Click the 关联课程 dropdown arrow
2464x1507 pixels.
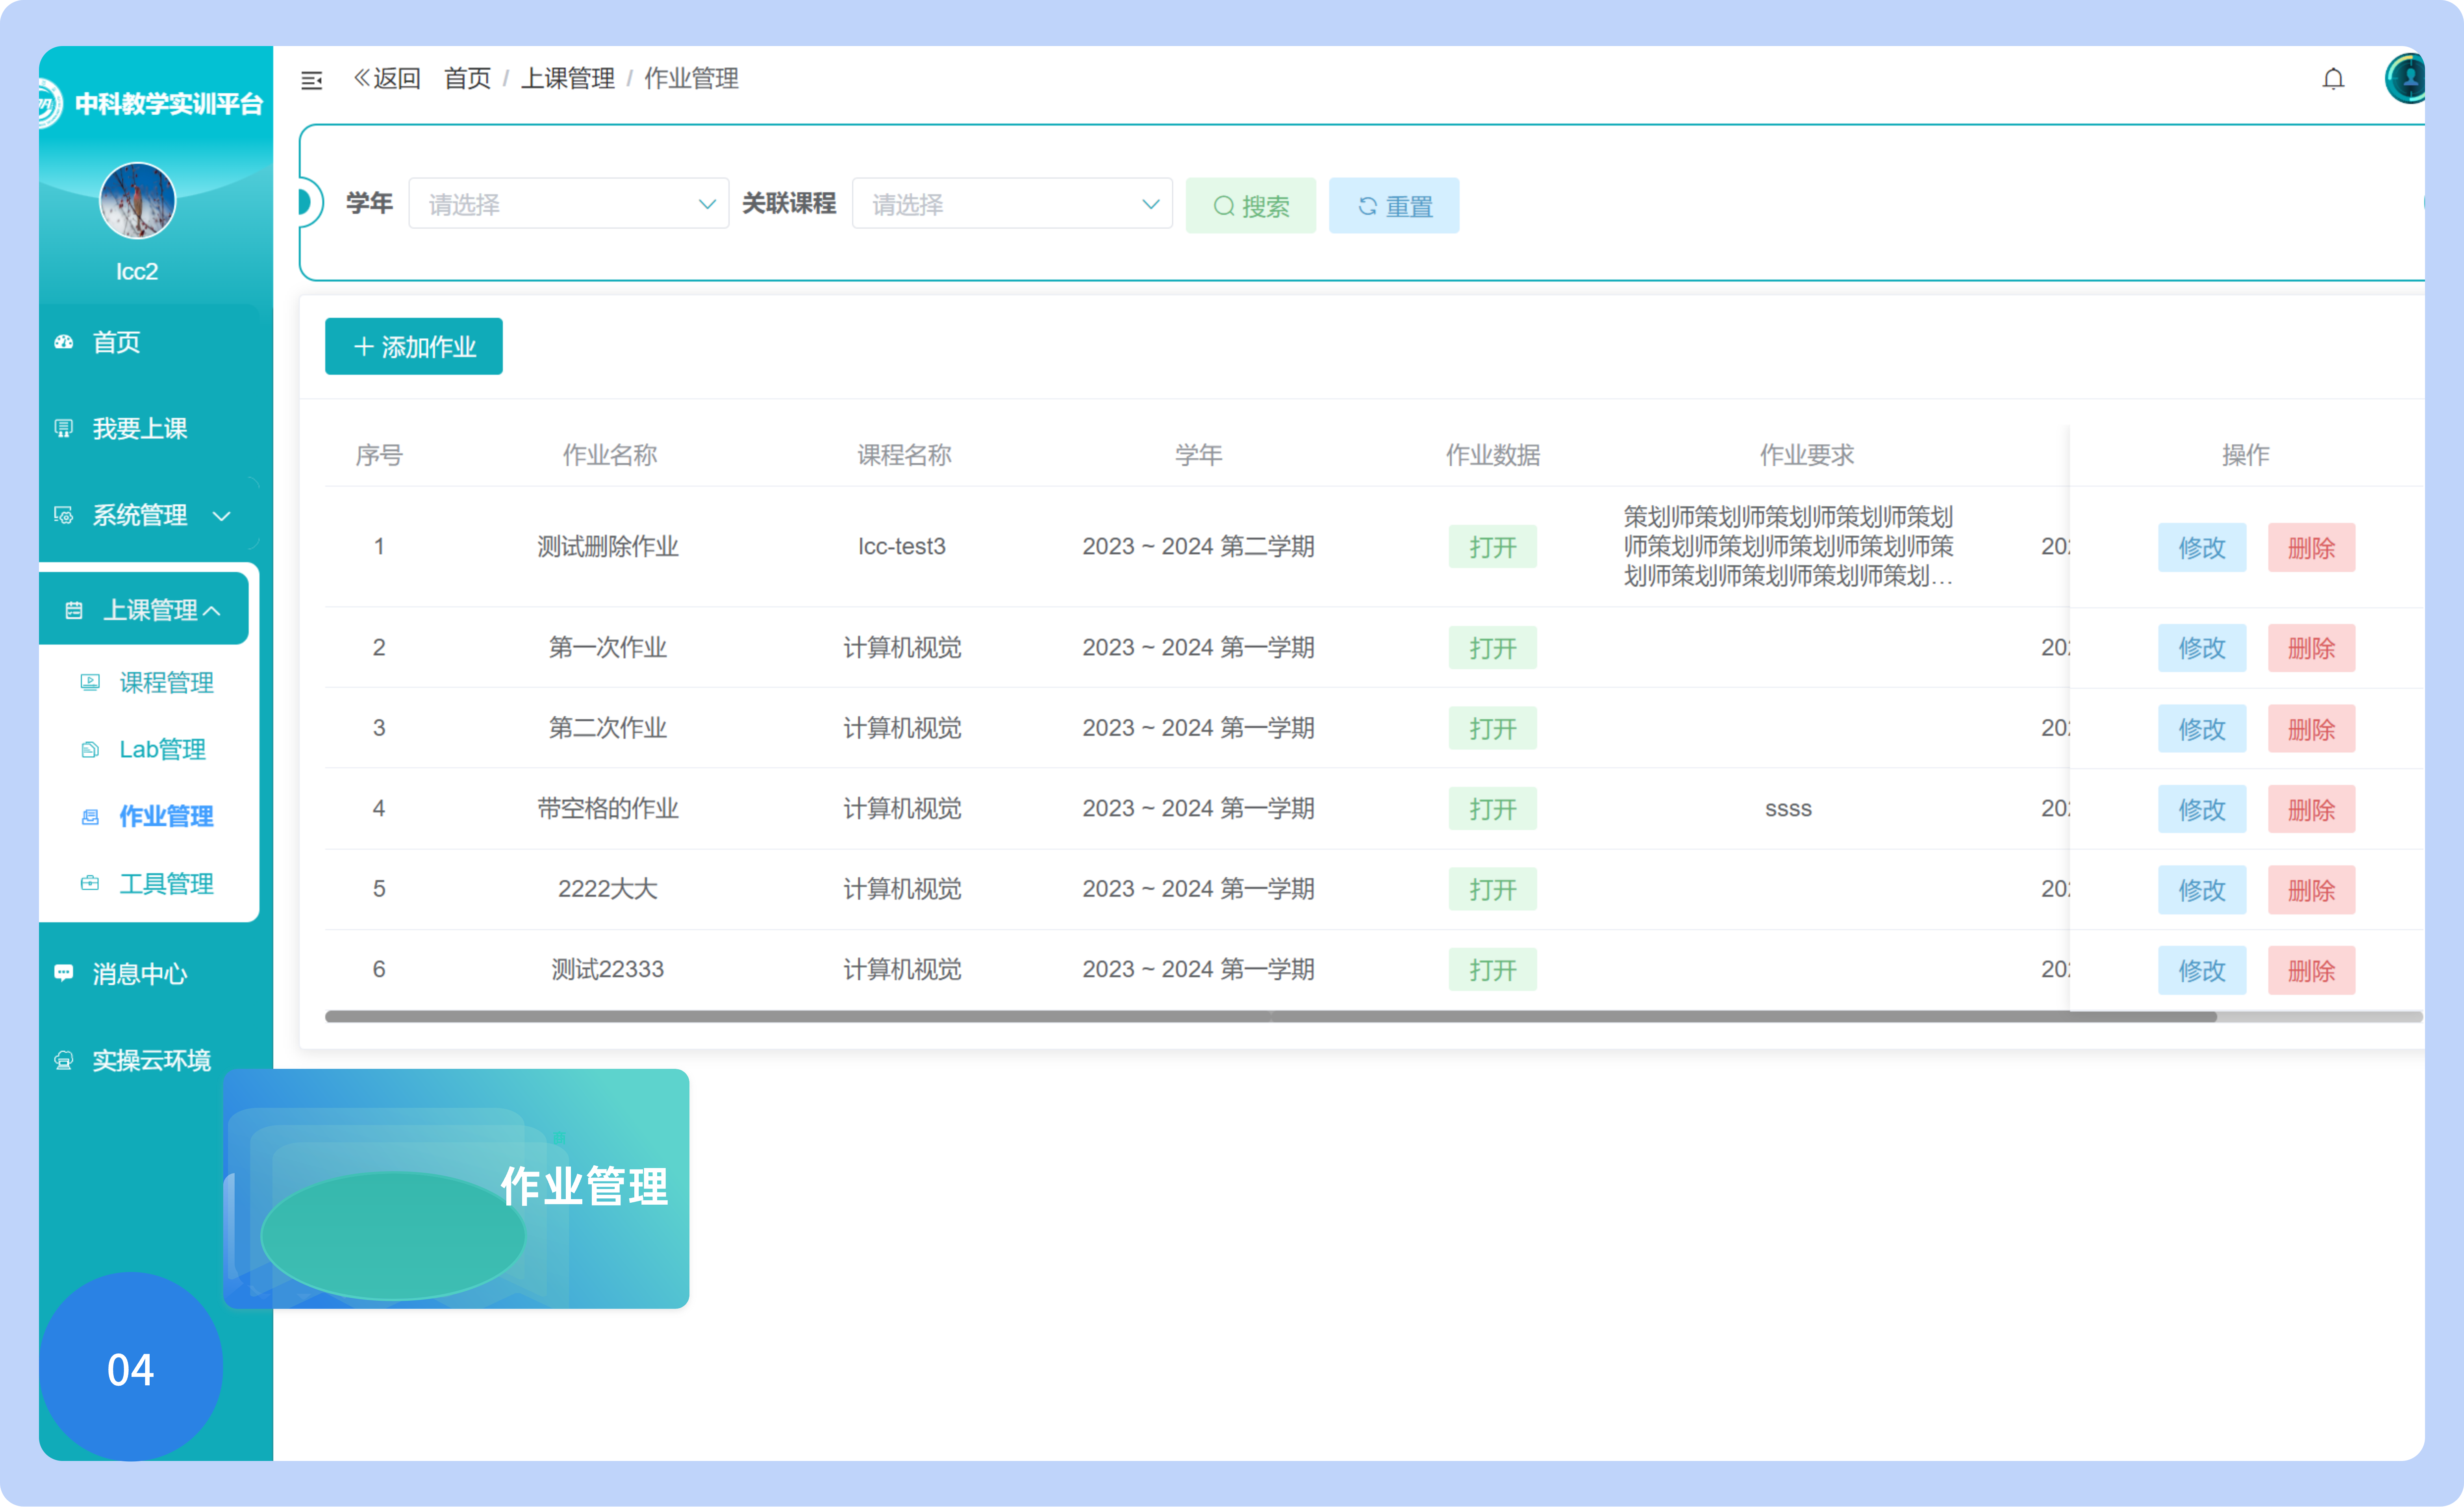click(x=1151, y=204)
